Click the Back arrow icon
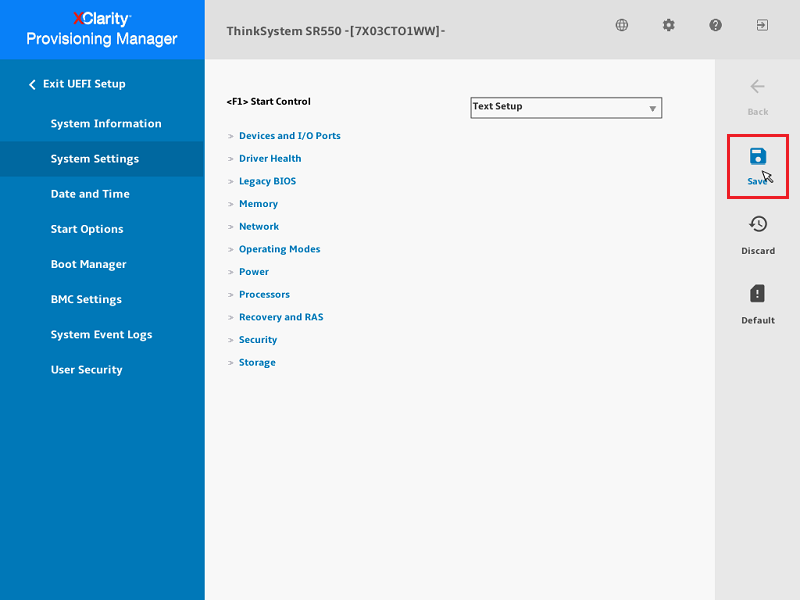Image resolution: width=800 pixels, height=600 pixels. coord(758,87)
